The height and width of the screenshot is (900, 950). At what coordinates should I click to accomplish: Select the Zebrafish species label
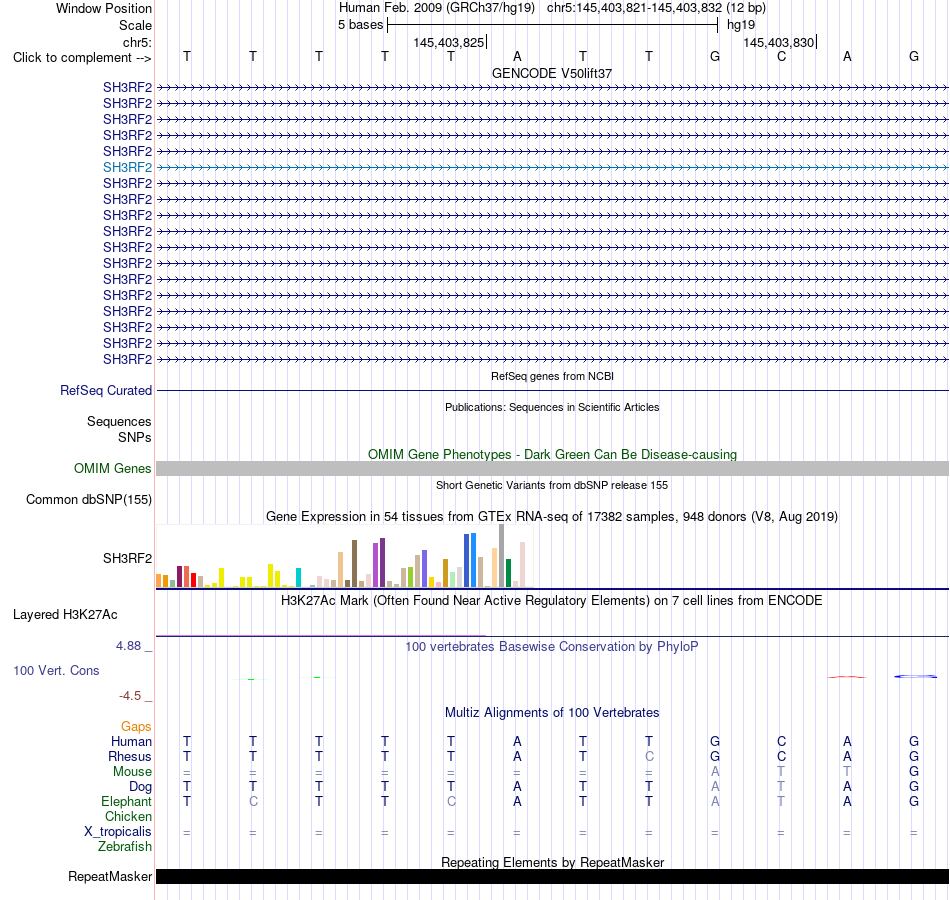(125, 847)
